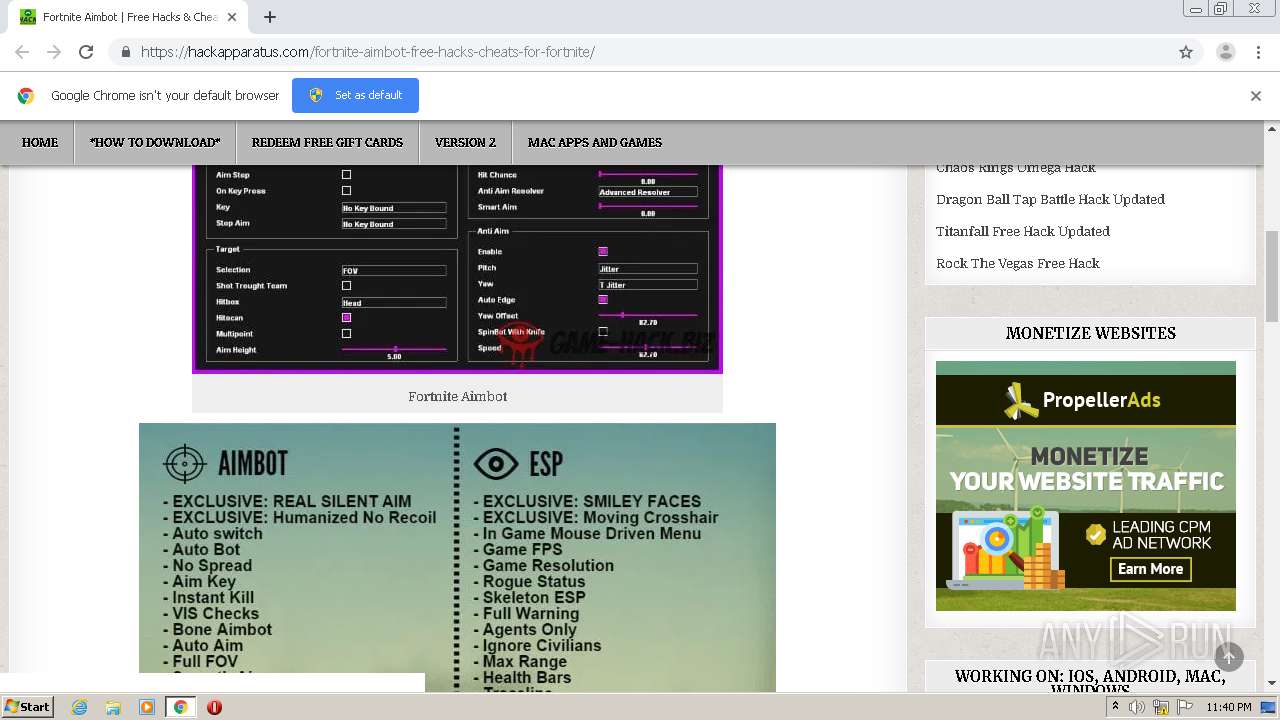Image resolution: width=1280 pixels, height=720 pixels.
Task: Click the Fortnite aimbot menu screenshot image
Action: (x=457, y=269)
